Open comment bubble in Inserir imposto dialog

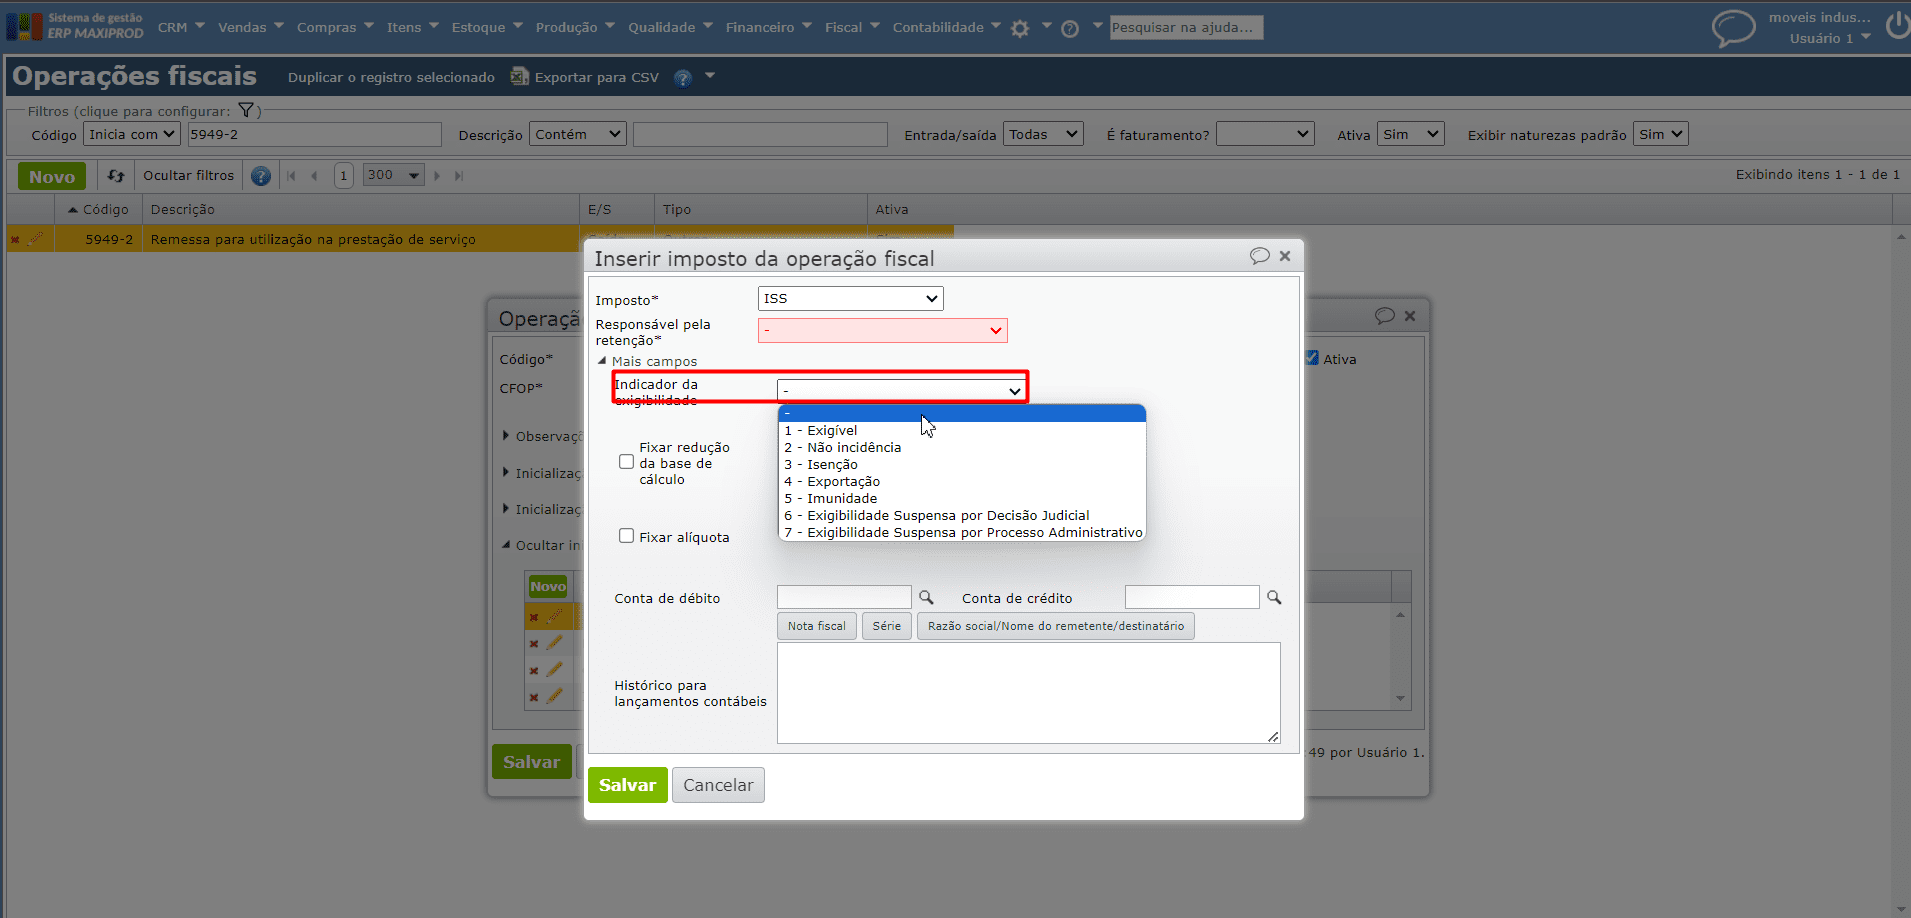1259,256
